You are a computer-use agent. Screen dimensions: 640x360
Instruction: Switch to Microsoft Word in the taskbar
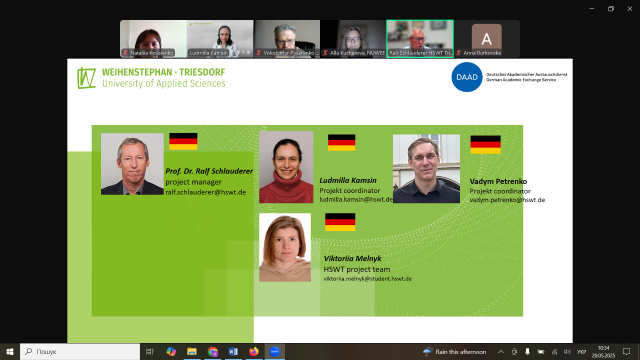[x=233, y=351]
